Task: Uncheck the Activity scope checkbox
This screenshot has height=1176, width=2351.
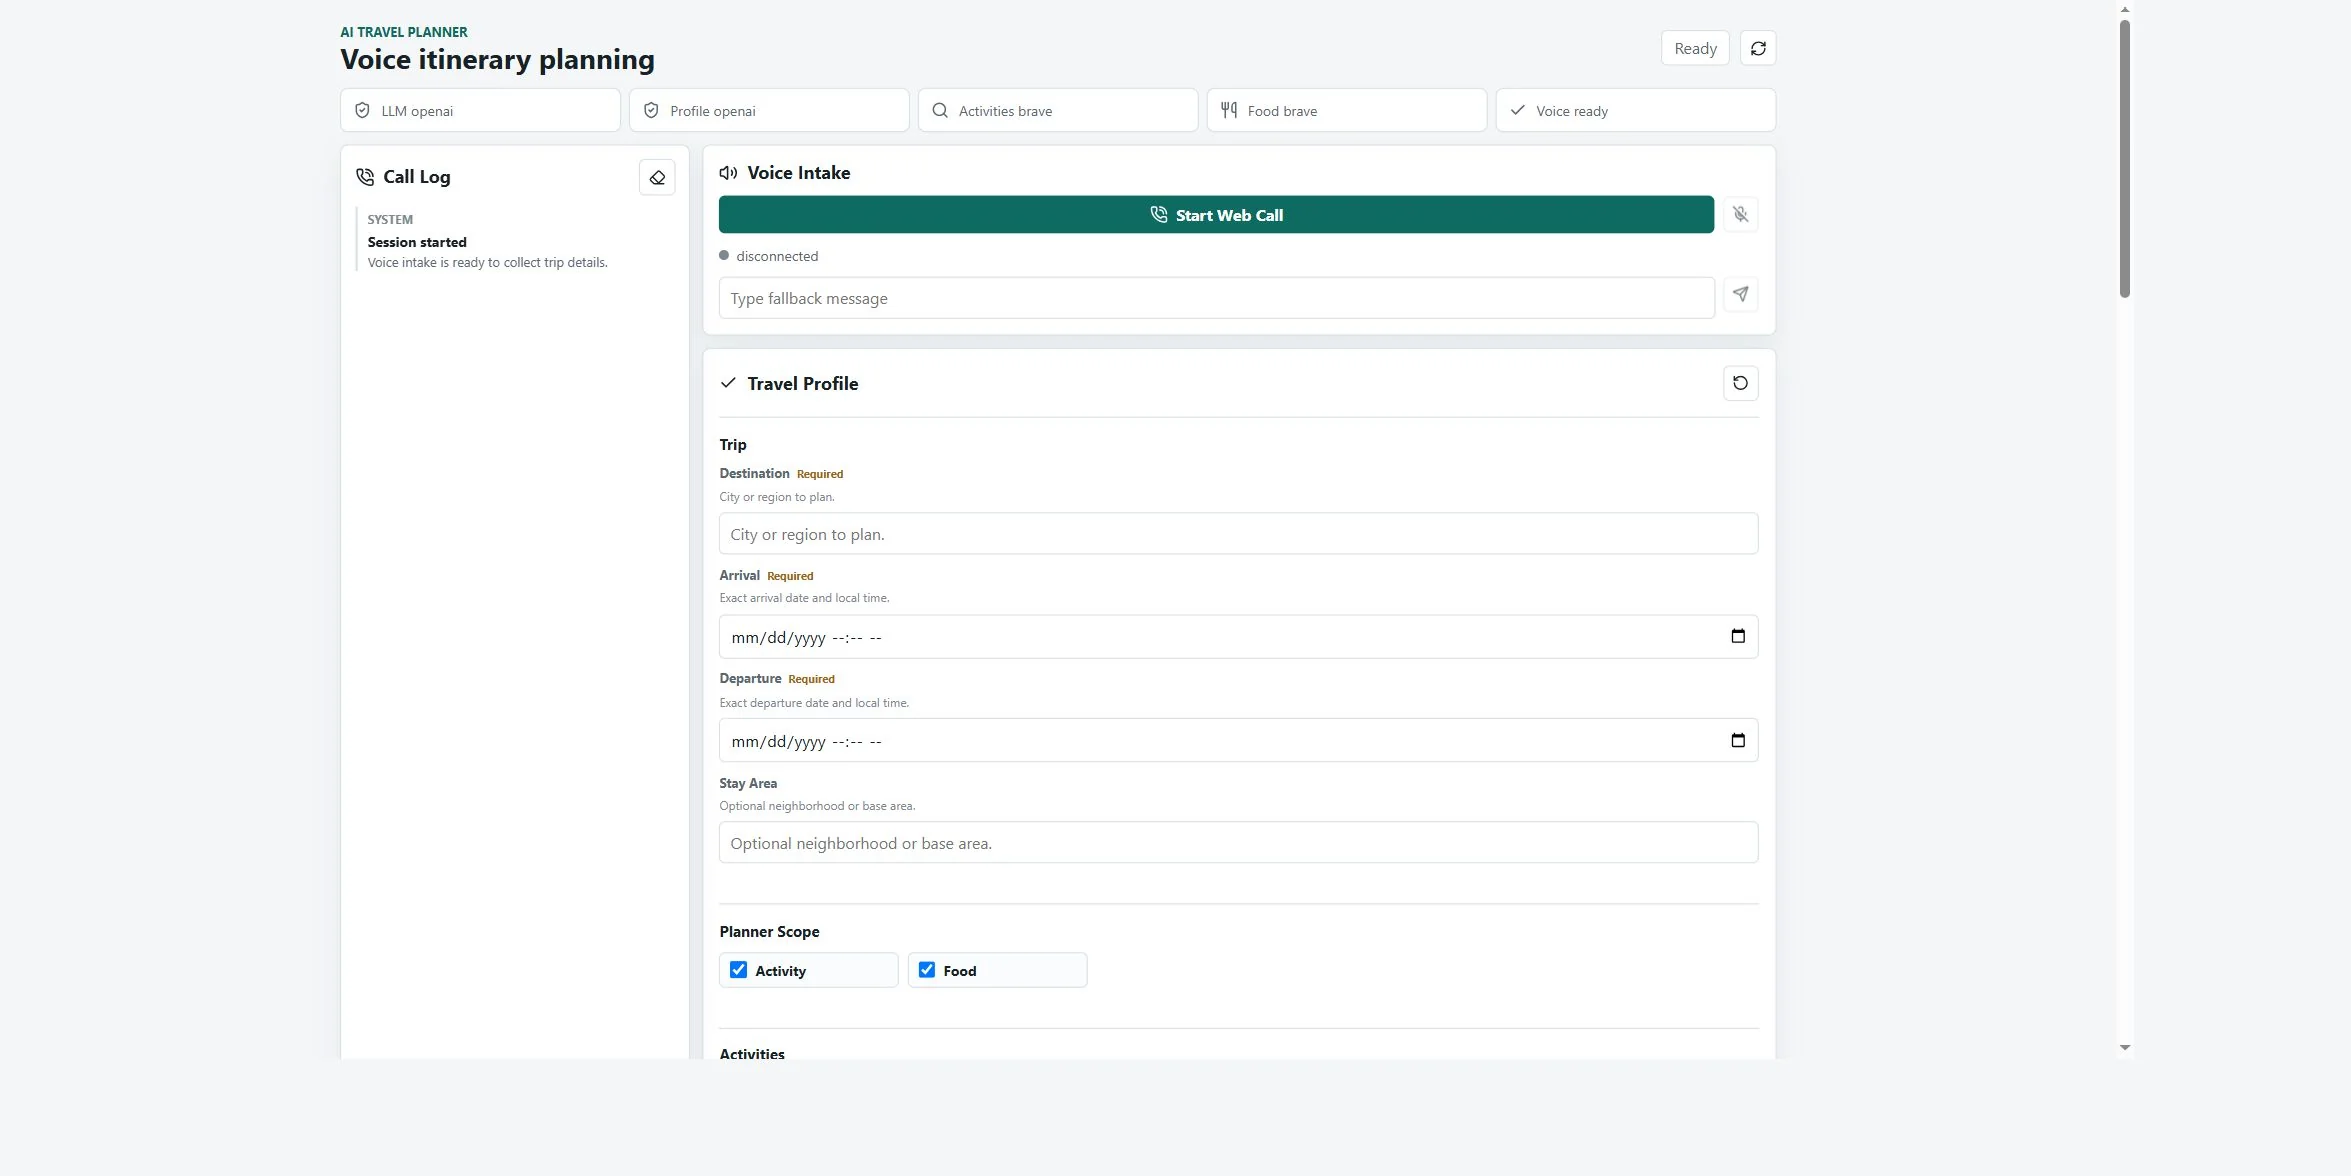Action: tap(738, 970)
